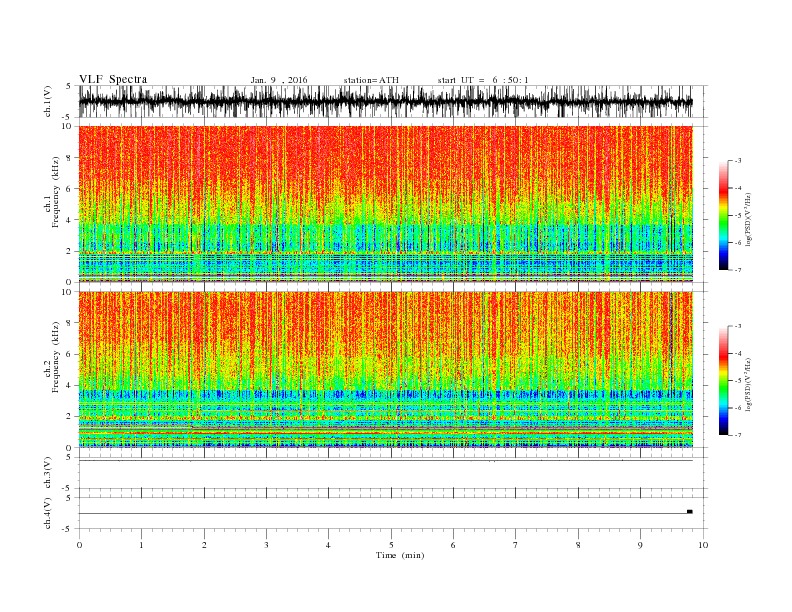The image size is (792, 612).
Task: Click the black marker on the ch.4 trace
Action: [689, 512]
